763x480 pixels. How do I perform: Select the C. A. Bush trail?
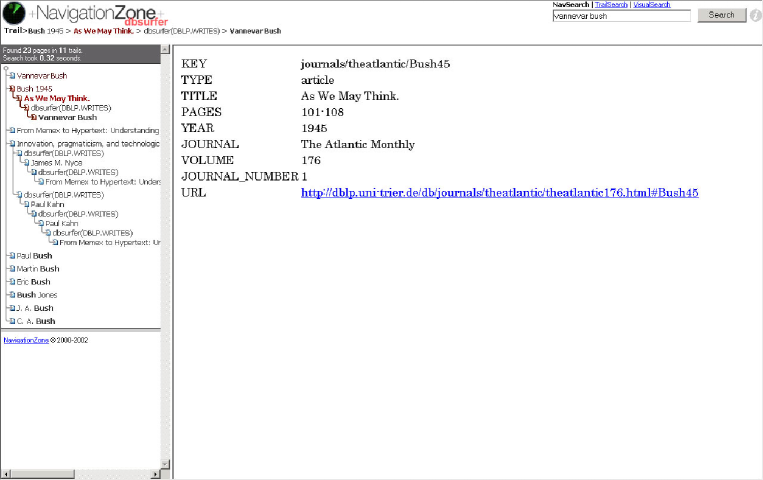tap(36, 321)
